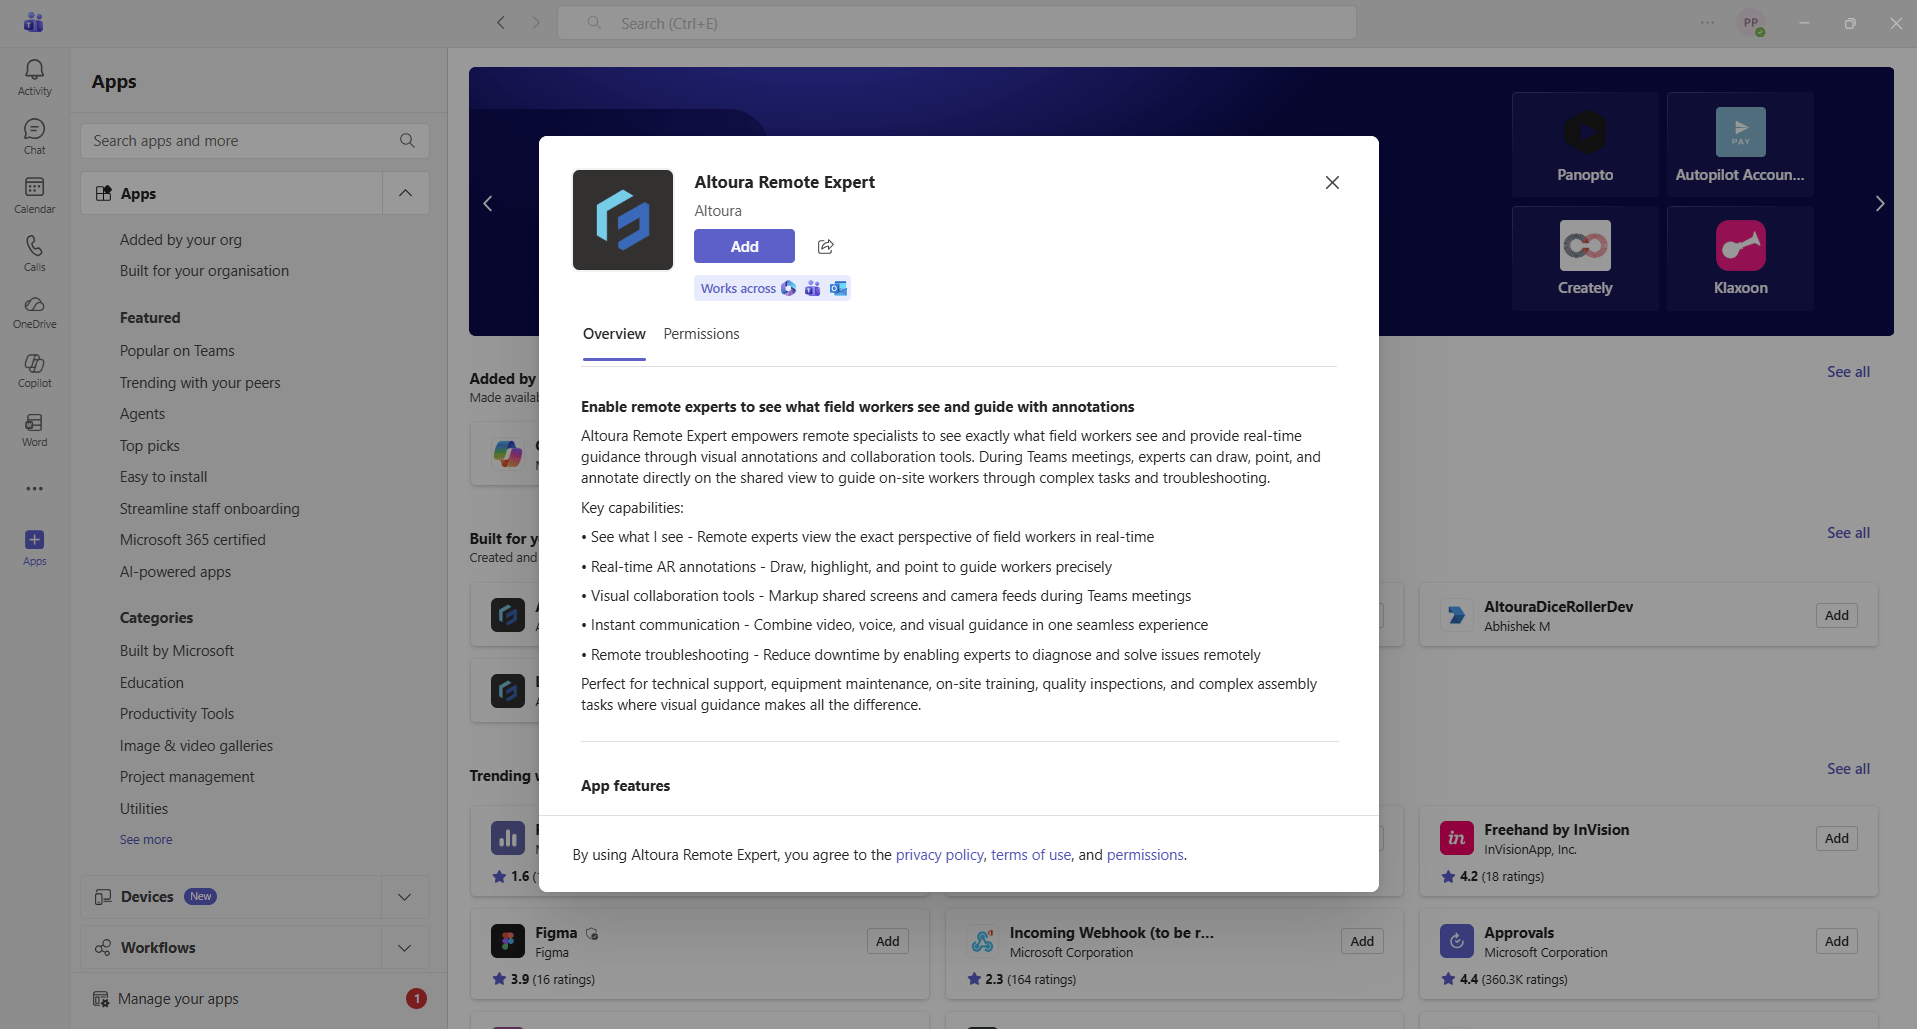Open the Chat section
Viewport: 1917px width, 1029px height.
[34, 136]
